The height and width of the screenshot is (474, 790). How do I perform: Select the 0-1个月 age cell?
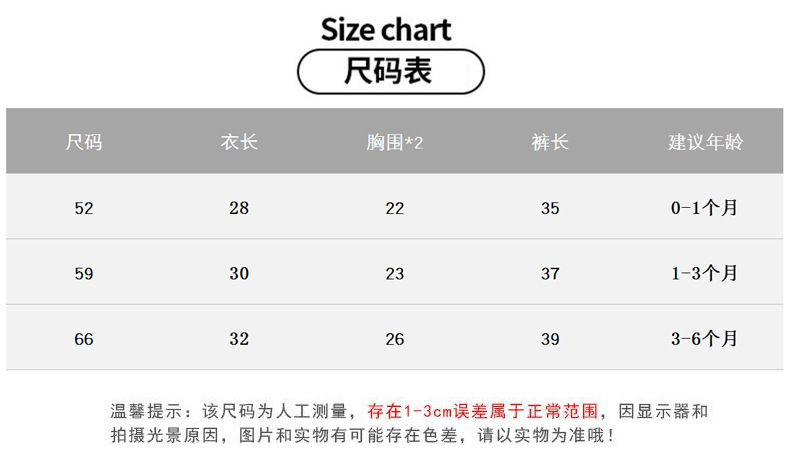click(x=705, y=208)
